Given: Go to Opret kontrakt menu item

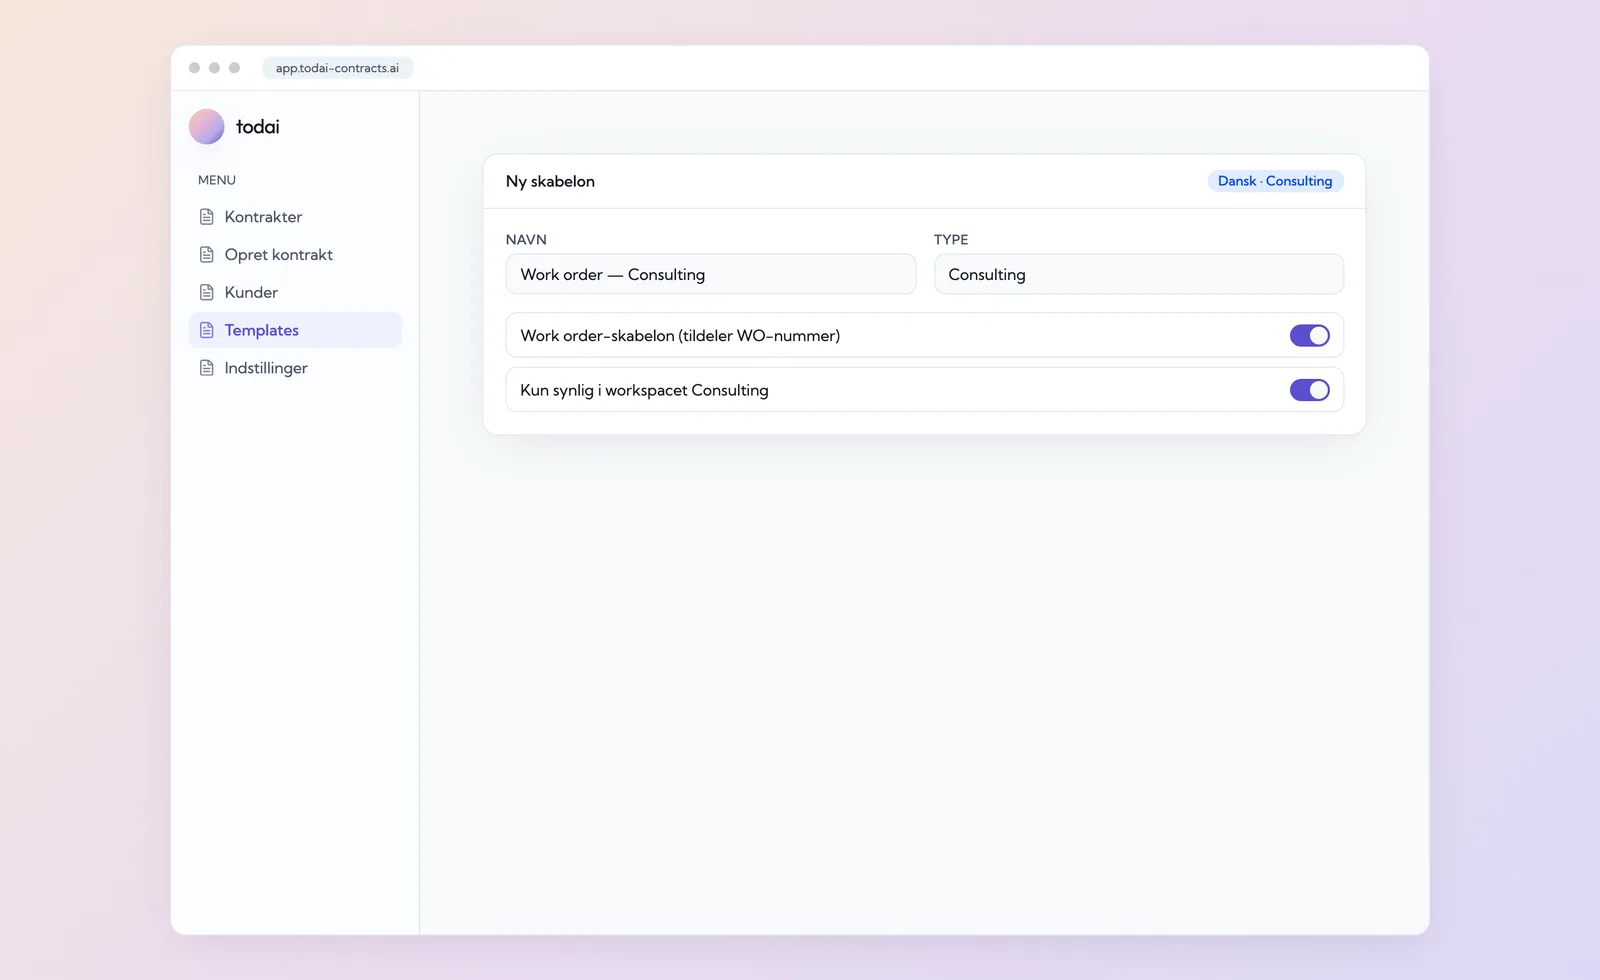Looking at the screenshot, I should pos(295,255).
